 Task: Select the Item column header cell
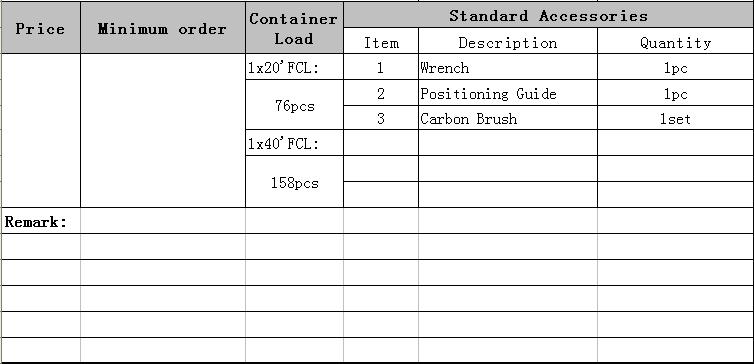click(381, 40)
